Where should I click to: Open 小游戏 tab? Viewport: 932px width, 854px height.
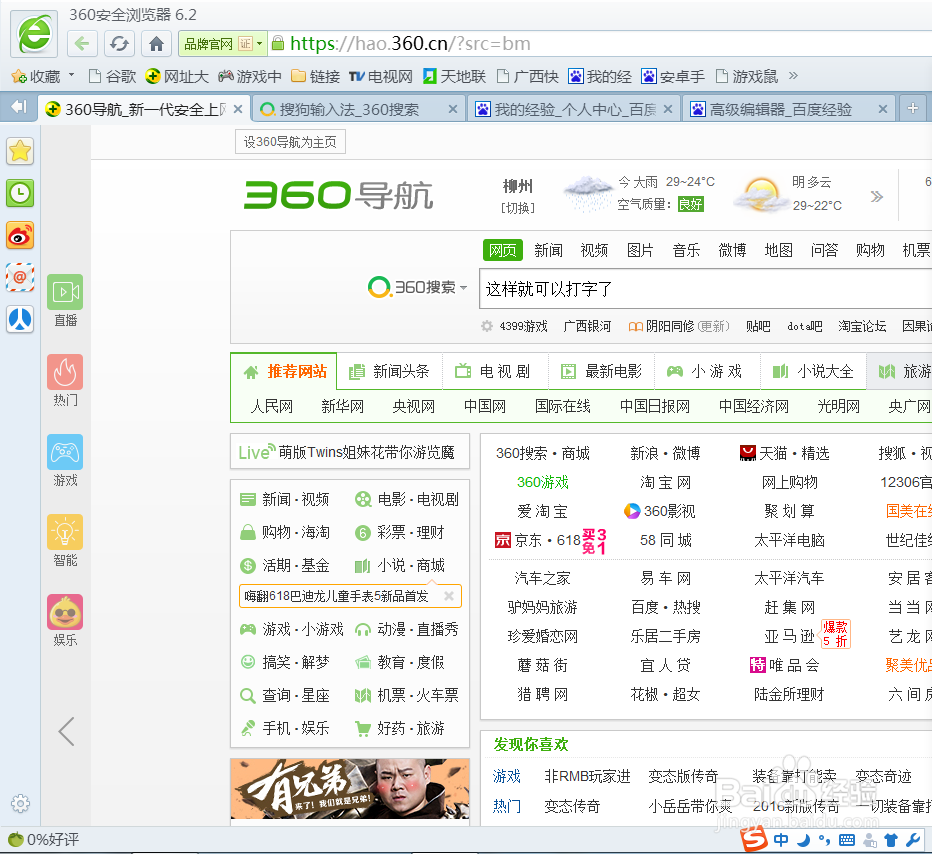707,371
